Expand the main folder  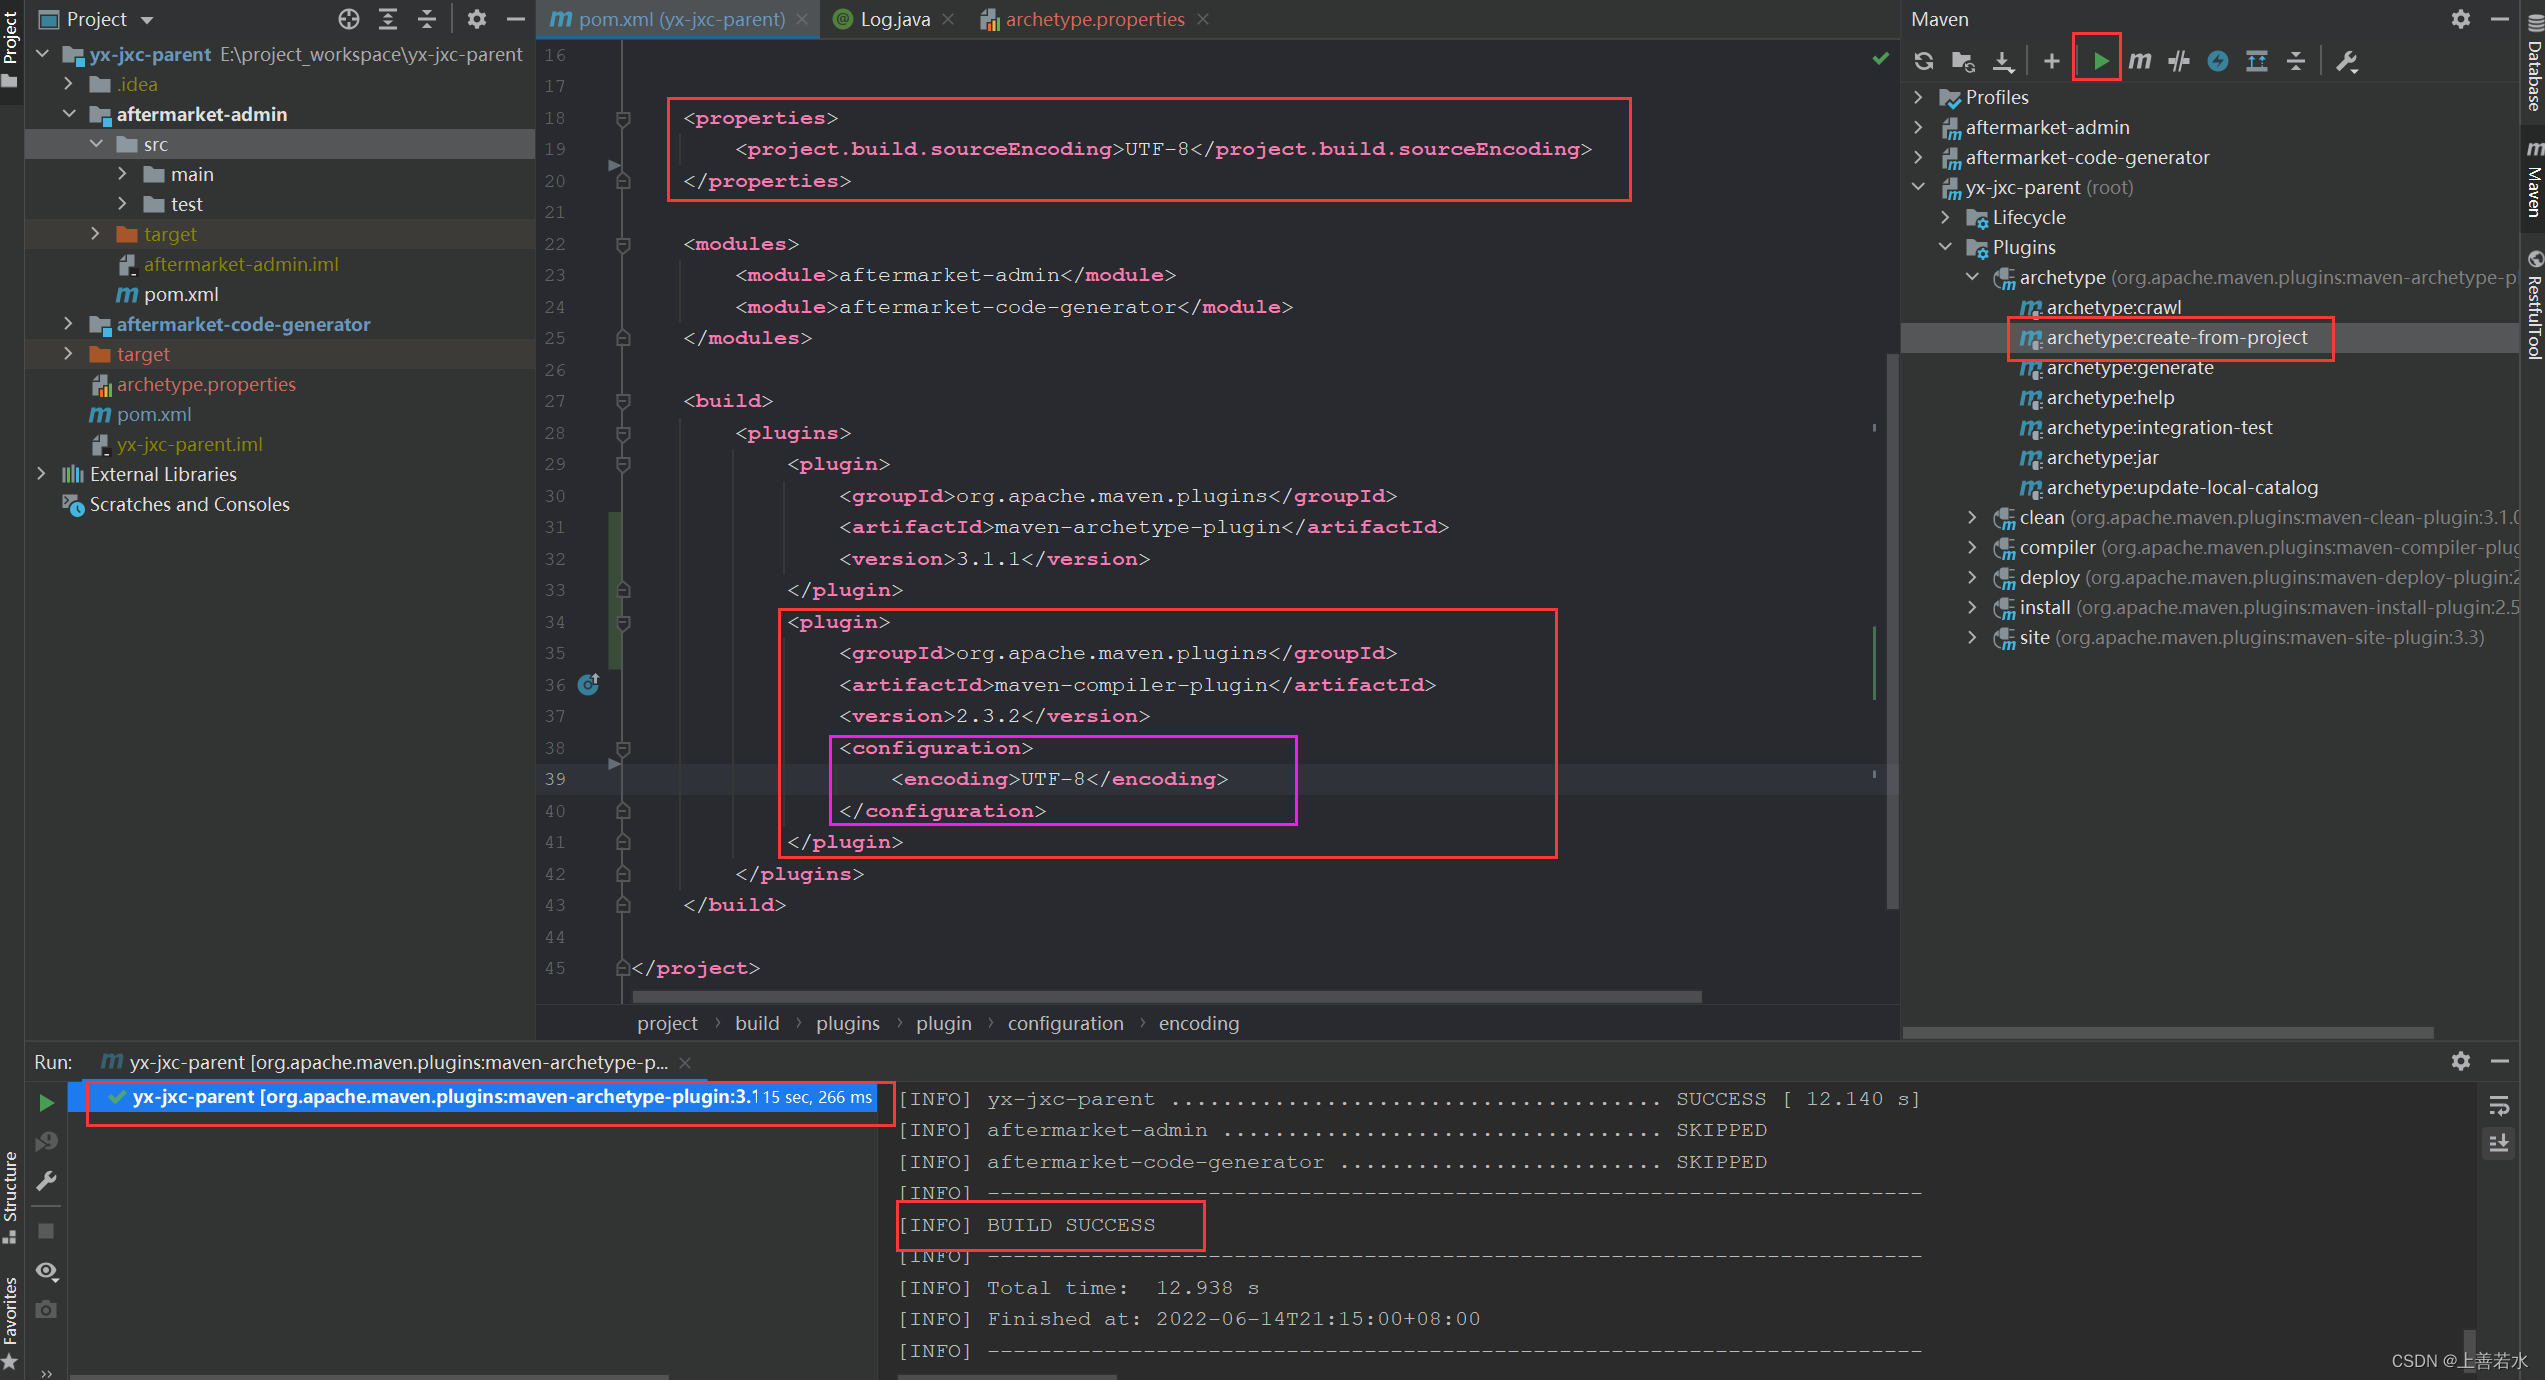click(x=122, y=174)
